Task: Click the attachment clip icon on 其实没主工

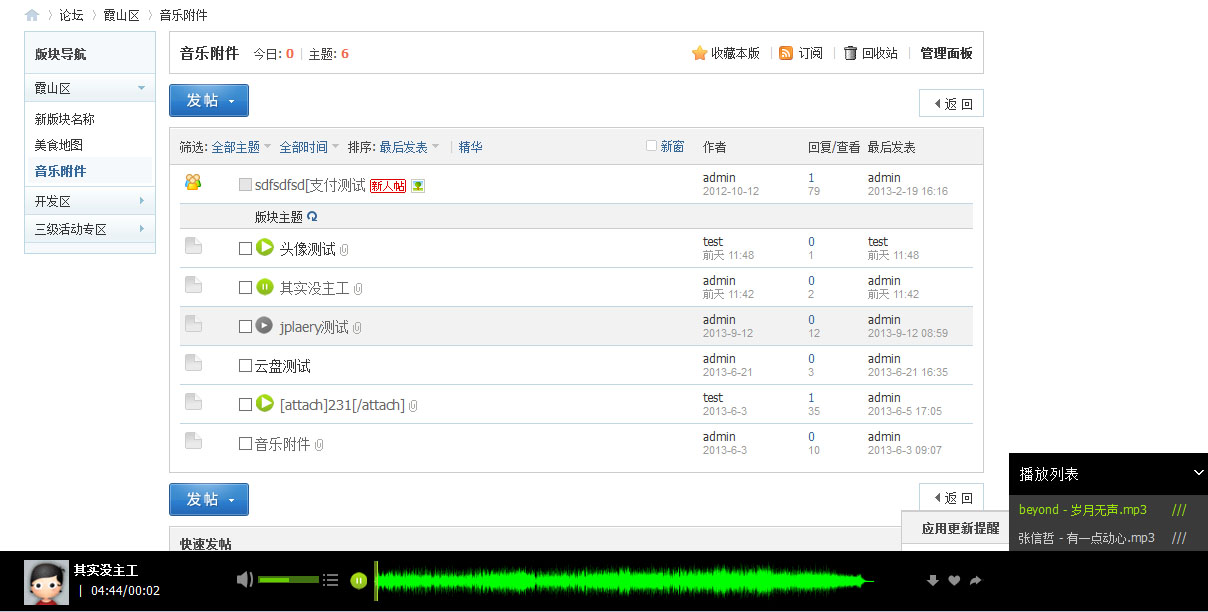Action: 358,289
